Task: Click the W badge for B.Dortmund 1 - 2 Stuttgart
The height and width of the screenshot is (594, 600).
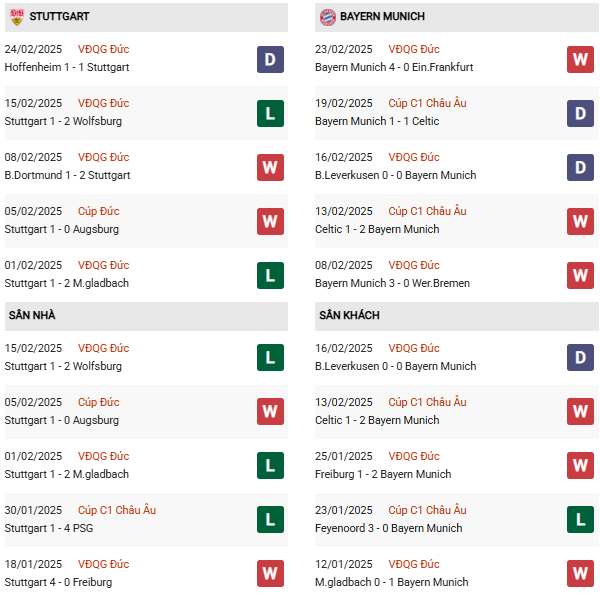Action: click(x=270, y=167)
